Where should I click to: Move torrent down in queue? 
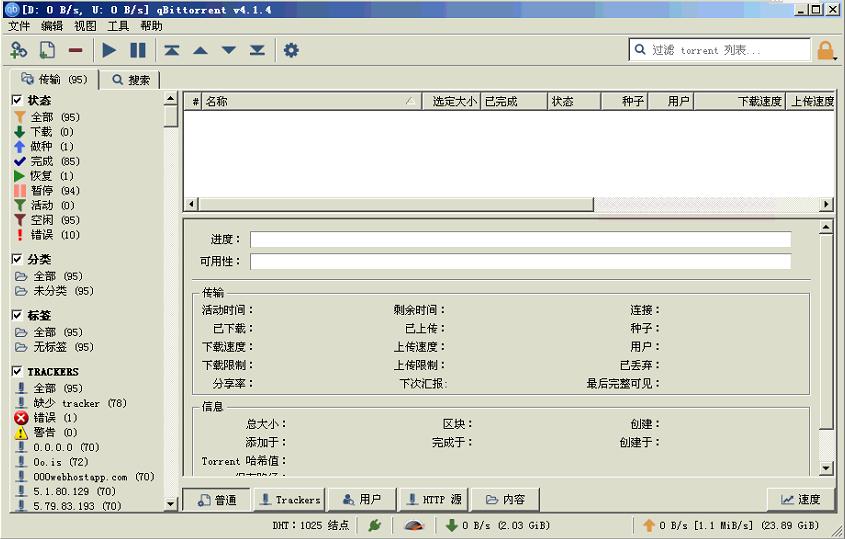[x=229, y=50]
